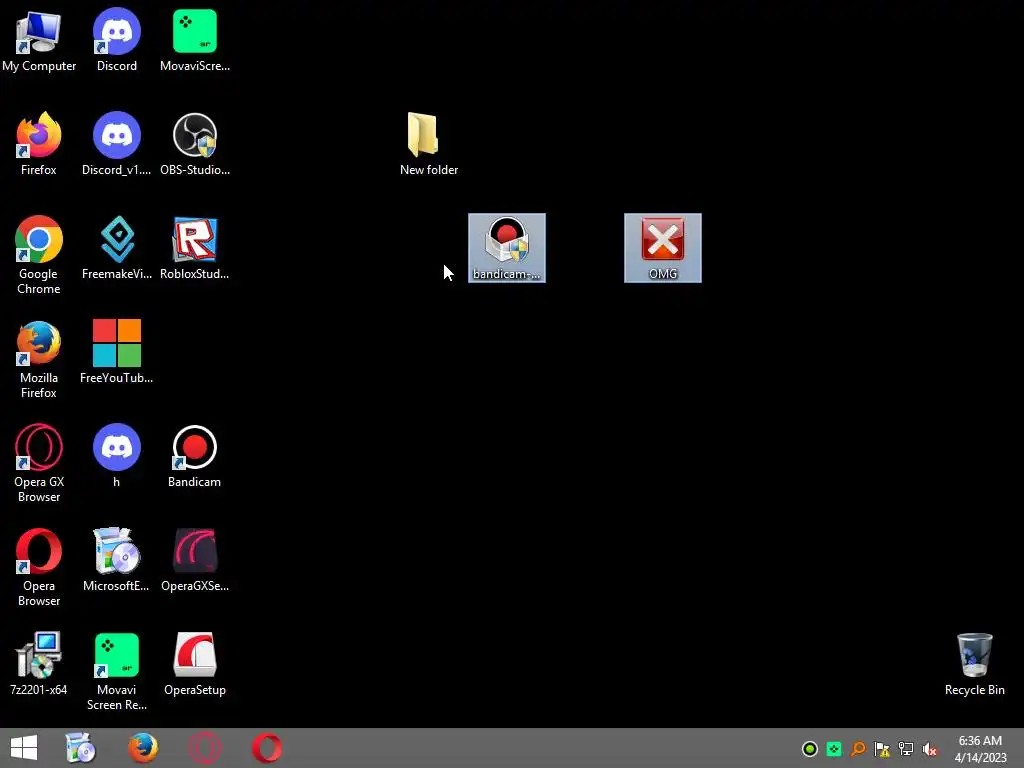Open the clock showing 6:36 AM
The image size is (1024, 768).
[980, 749]
